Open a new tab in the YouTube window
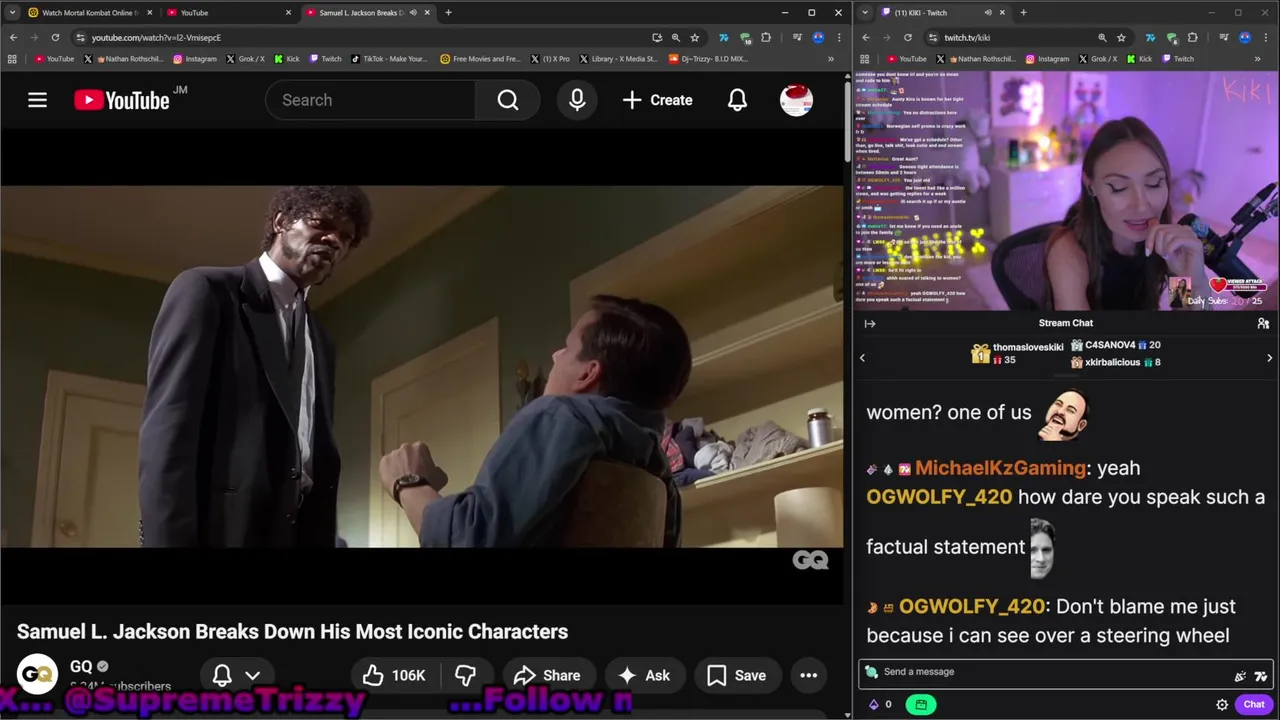1280x720 pixels. 448,13
